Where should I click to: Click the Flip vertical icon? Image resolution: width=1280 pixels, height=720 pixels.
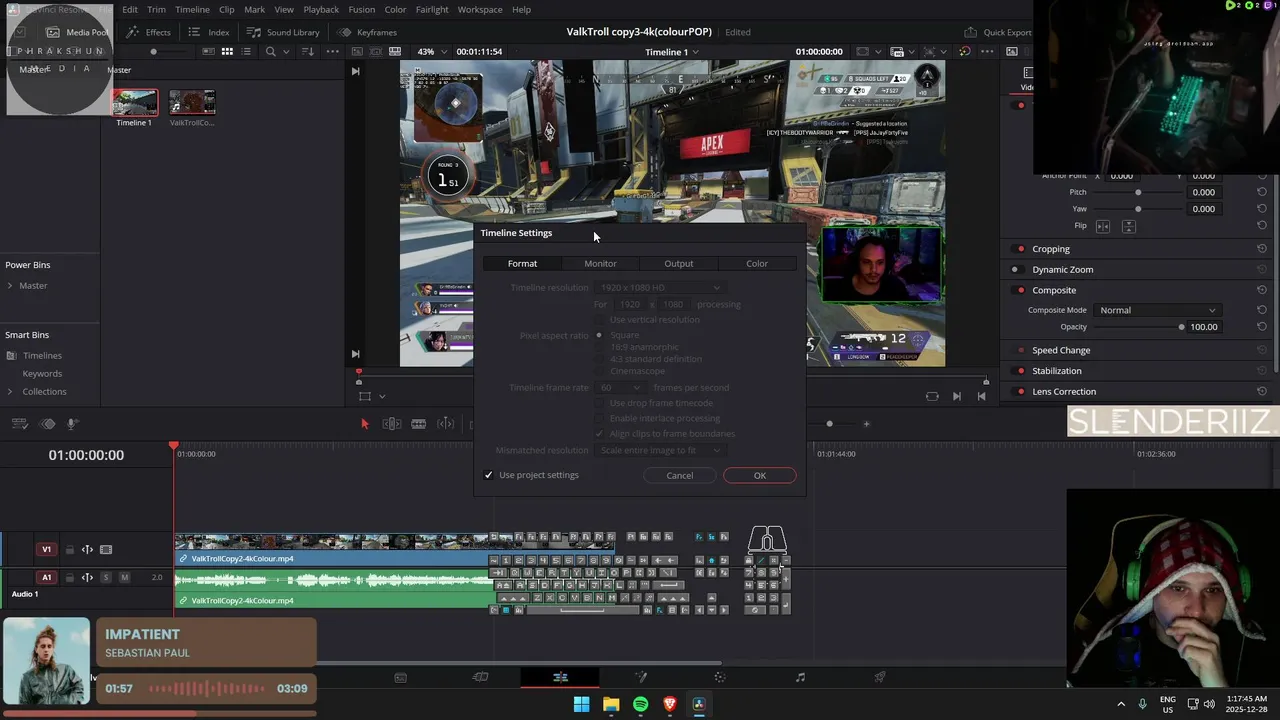click(1128, 227)
